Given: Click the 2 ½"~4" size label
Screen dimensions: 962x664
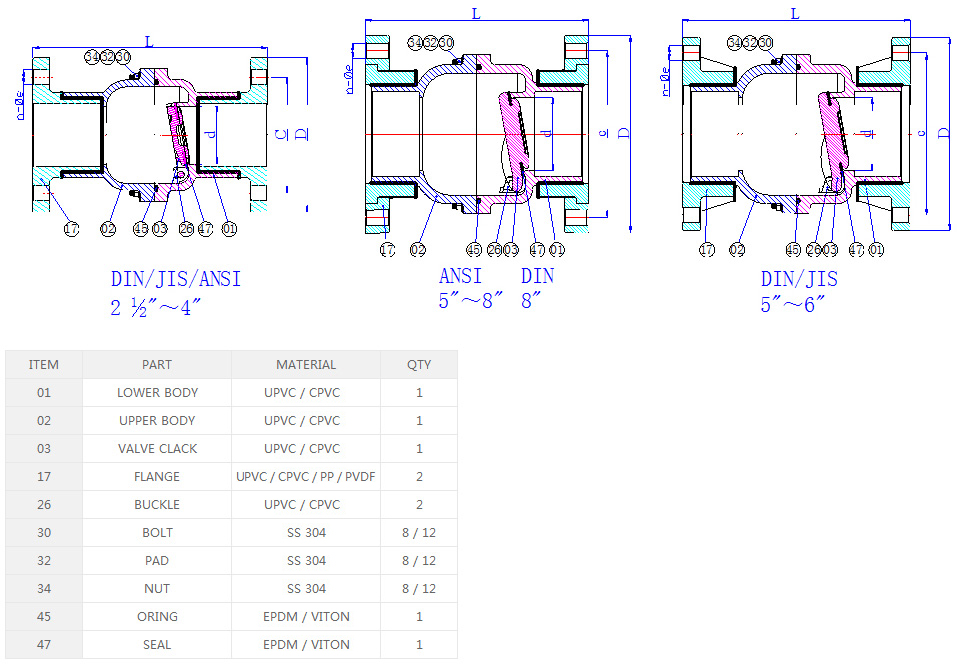Looking at the screenshot, I should point(156,308).
